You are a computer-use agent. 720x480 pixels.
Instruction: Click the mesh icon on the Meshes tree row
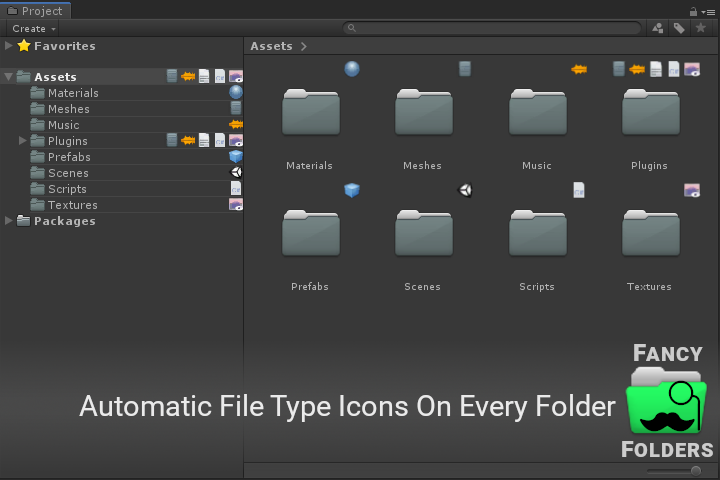coord(236,108)
